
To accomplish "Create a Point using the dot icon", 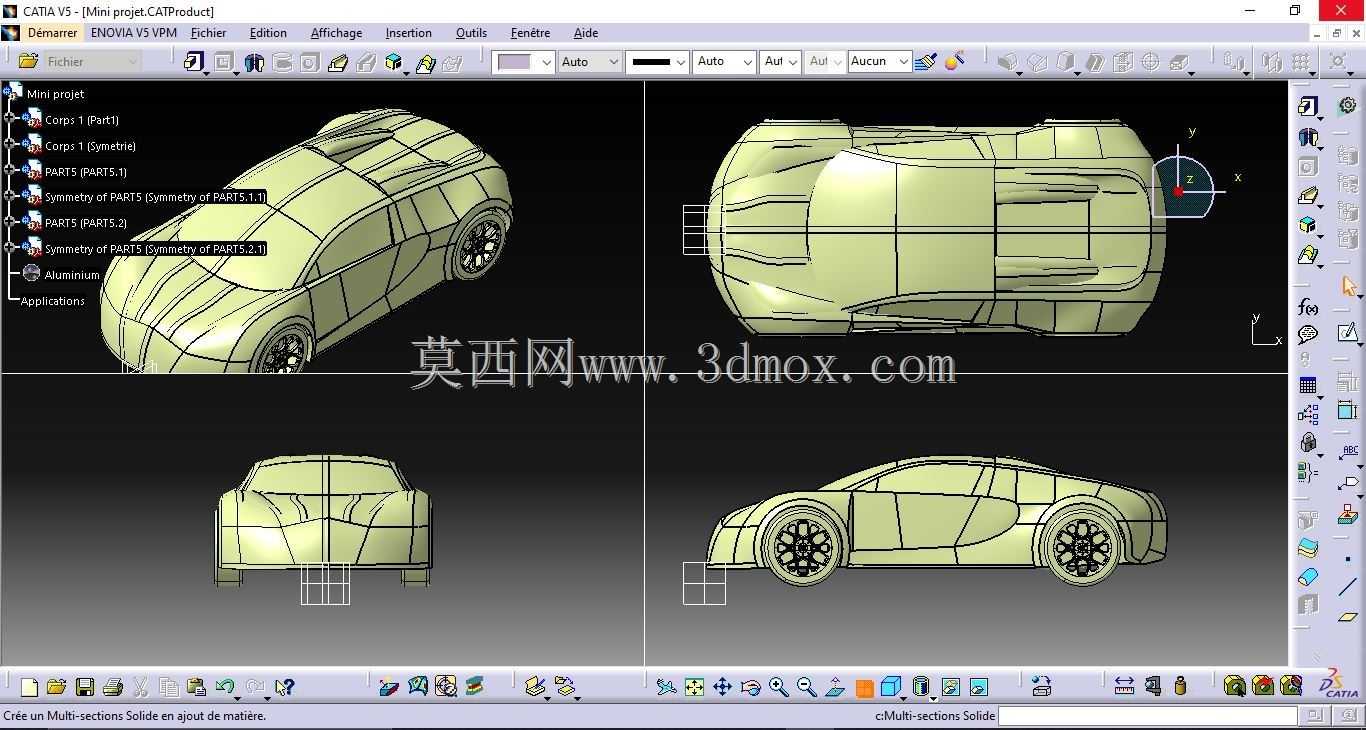I will pos(1348,559).
